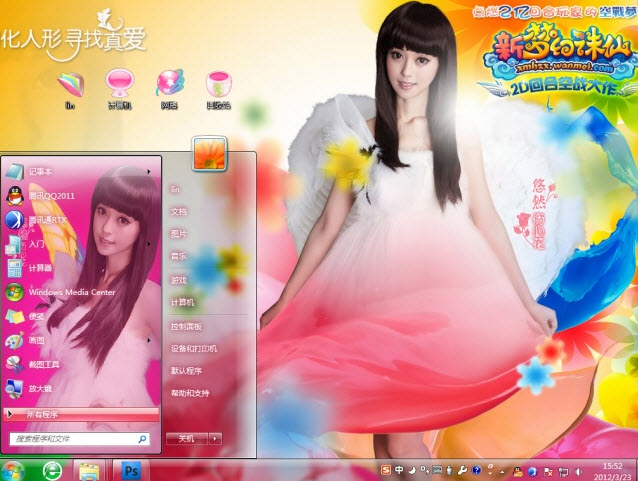Click the clock showing 15:52
The image size is (638, 481).
click(612, 466)
